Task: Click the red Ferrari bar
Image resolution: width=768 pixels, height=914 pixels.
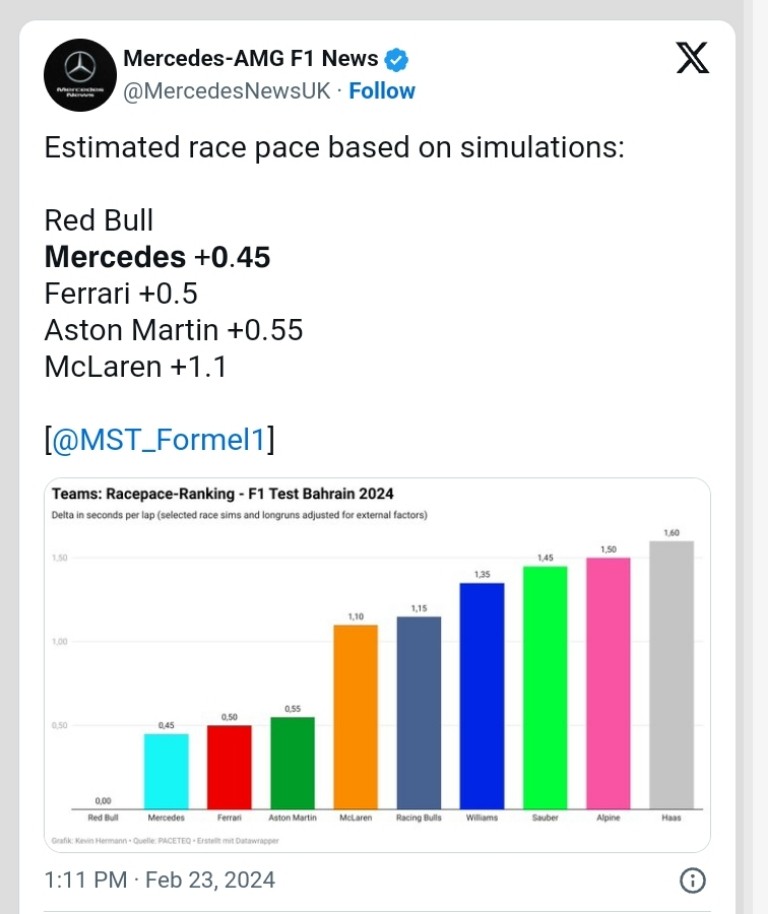Action: click(x=229, y=767)
